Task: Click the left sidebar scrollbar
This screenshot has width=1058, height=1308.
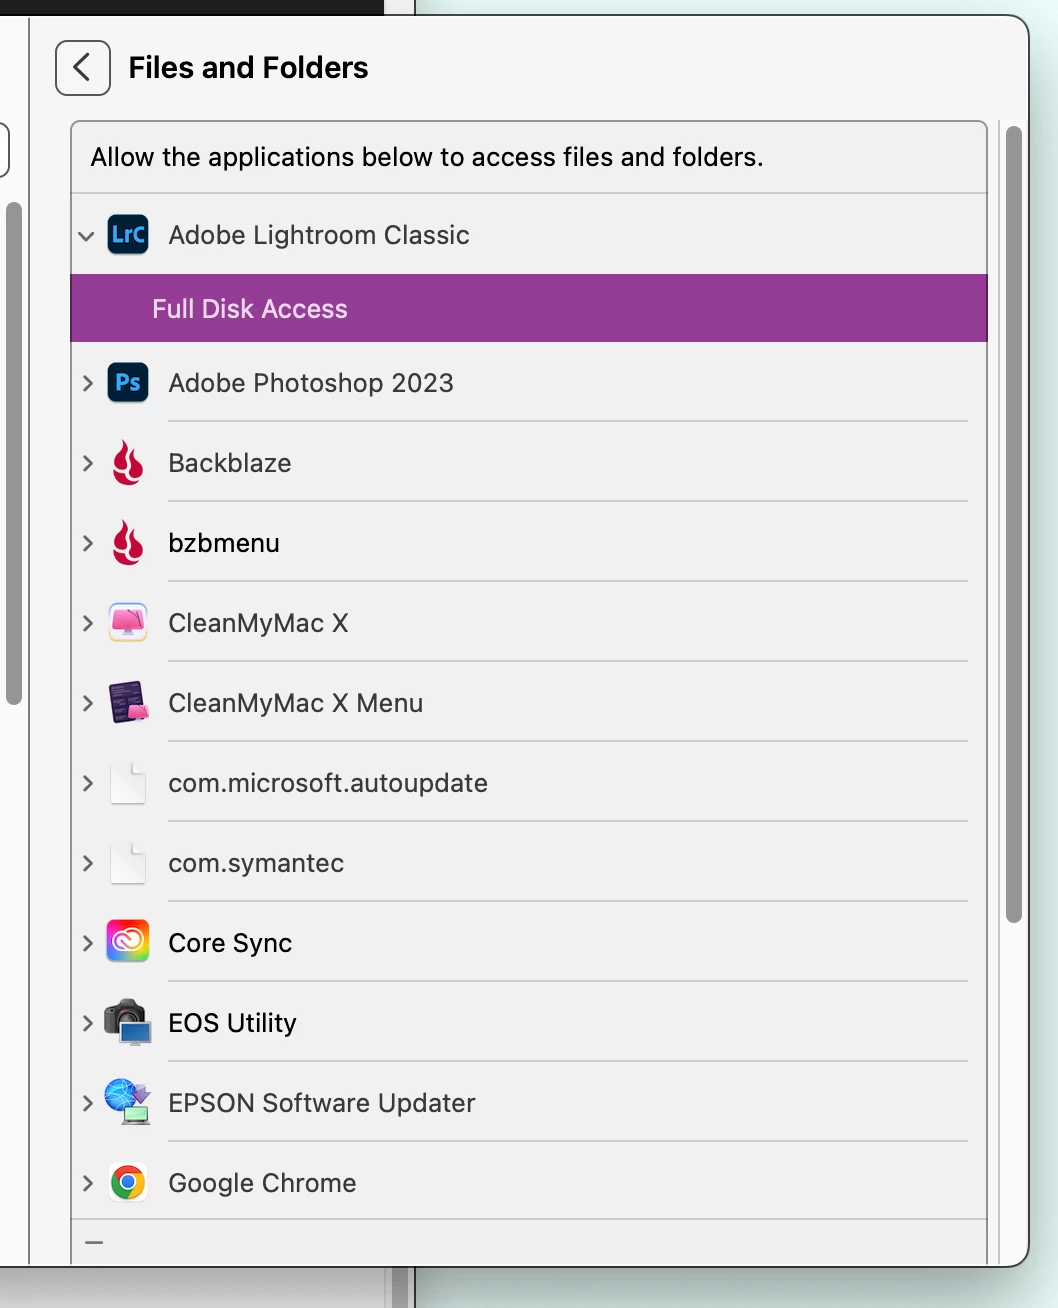Action: click(14, 453)
